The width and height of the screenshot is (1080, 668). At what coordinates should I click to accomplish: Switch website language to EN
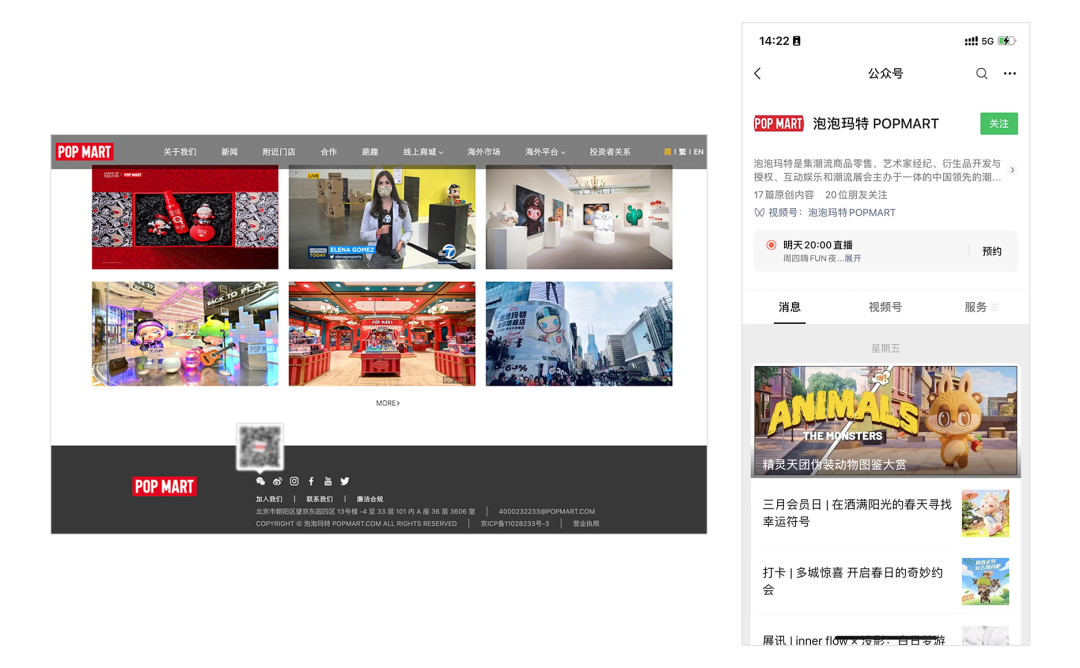[x=698, y=152]
